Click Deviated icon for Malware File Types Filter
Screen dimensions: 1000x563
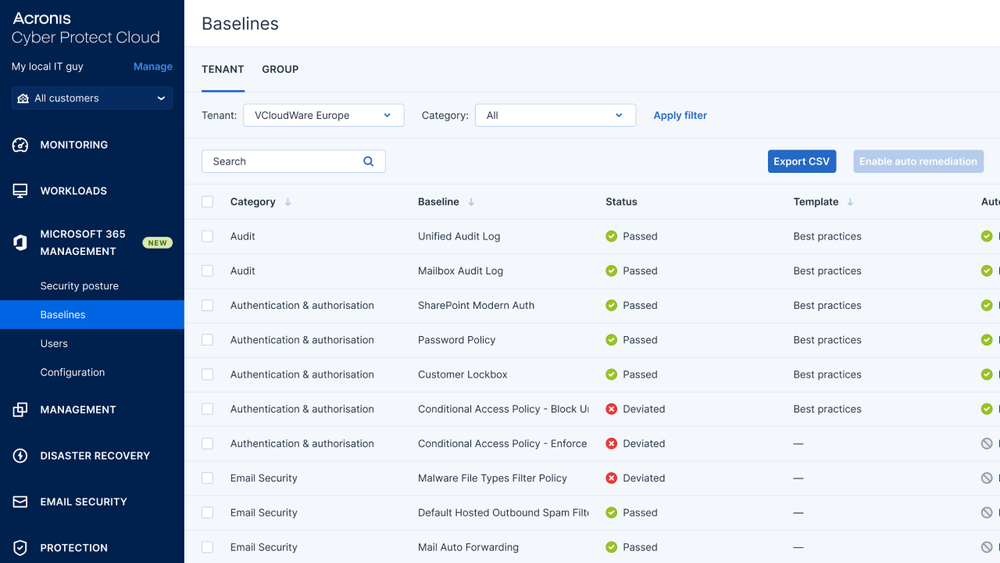click(x=611, y=478)
